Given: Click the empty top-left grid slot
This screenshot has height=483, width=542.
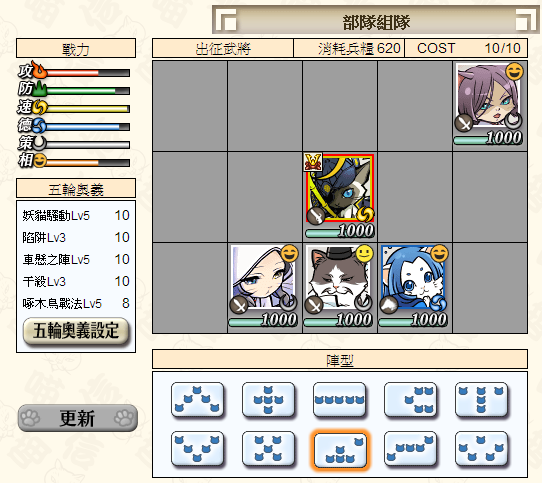Looking at the screenshot, I should pyautogui.click(x=190, y=105).
